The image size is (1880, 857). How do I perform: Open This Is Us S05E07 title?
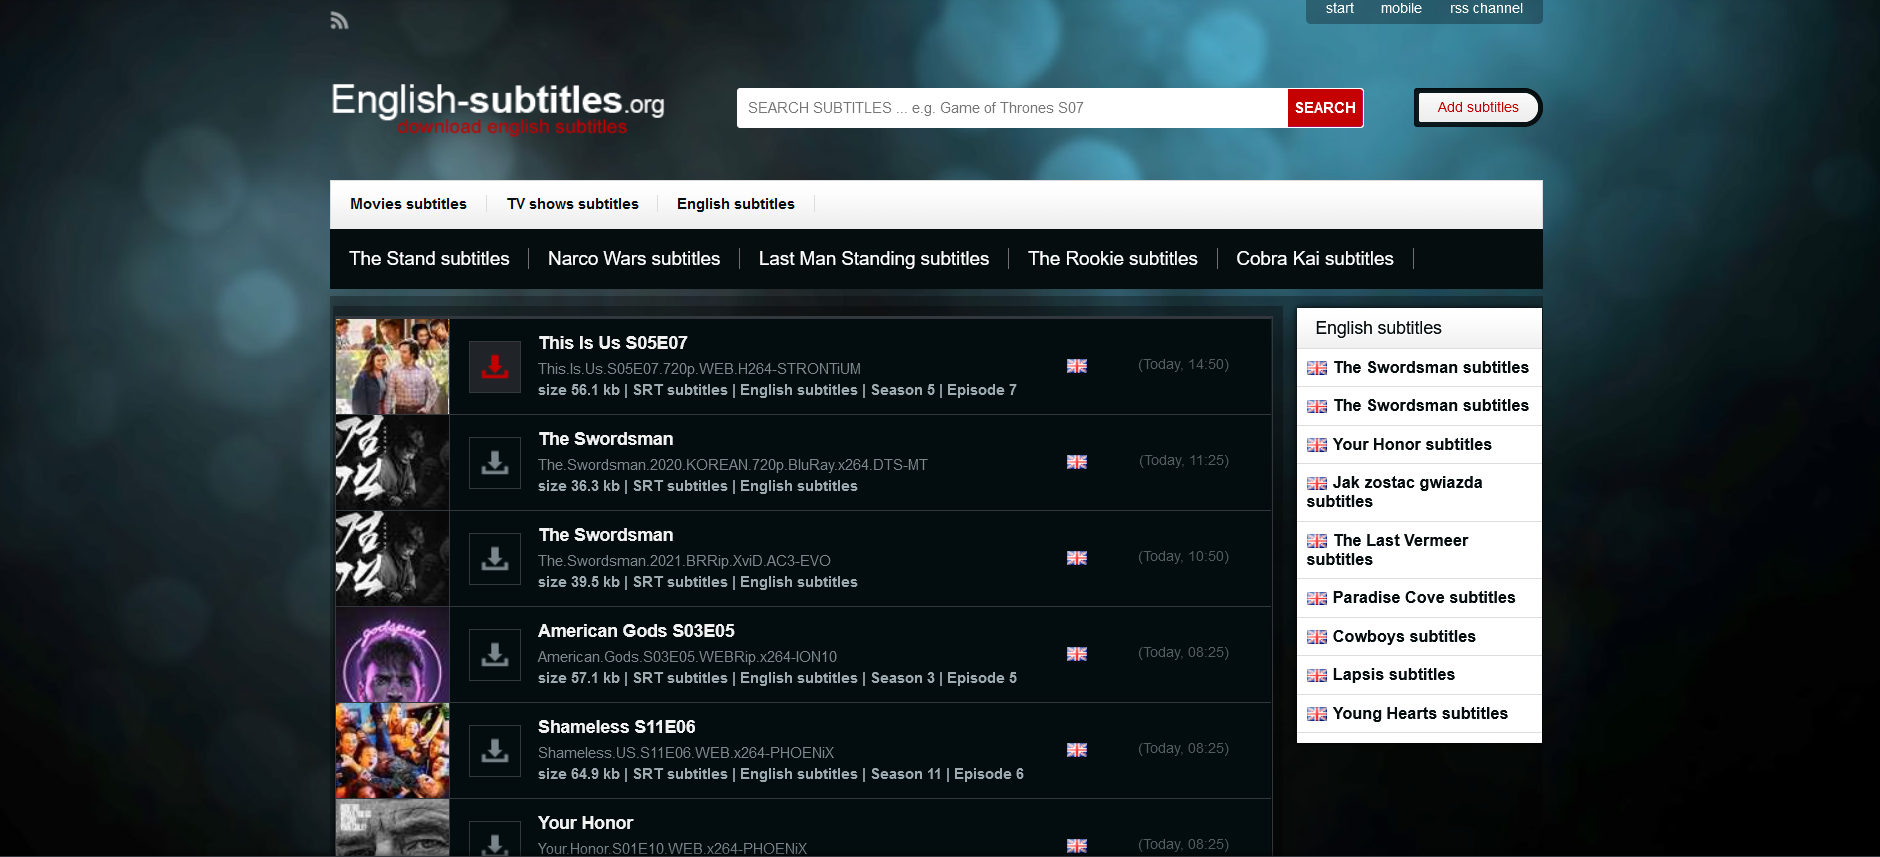coord(613,343)
